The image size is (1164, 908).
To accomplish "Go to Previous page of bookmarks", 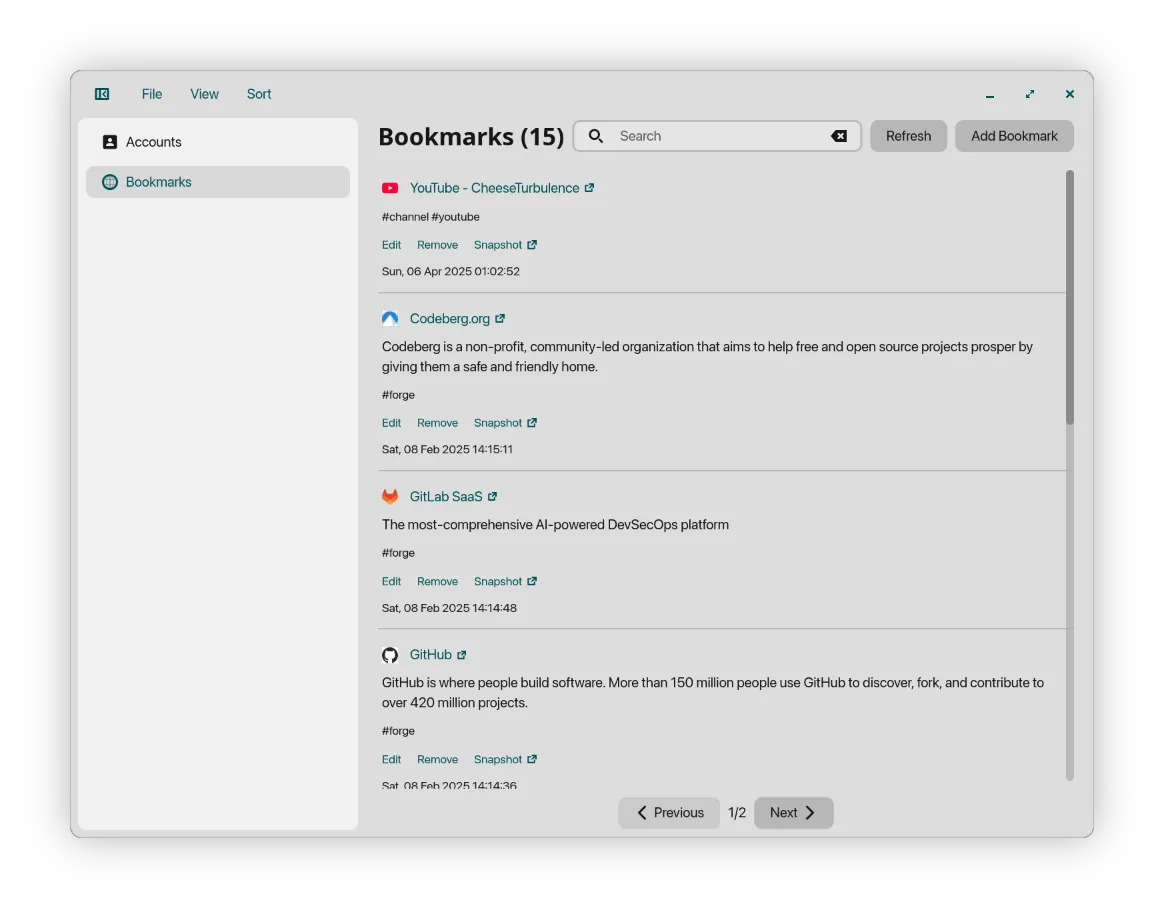I will tap(669, 813).
